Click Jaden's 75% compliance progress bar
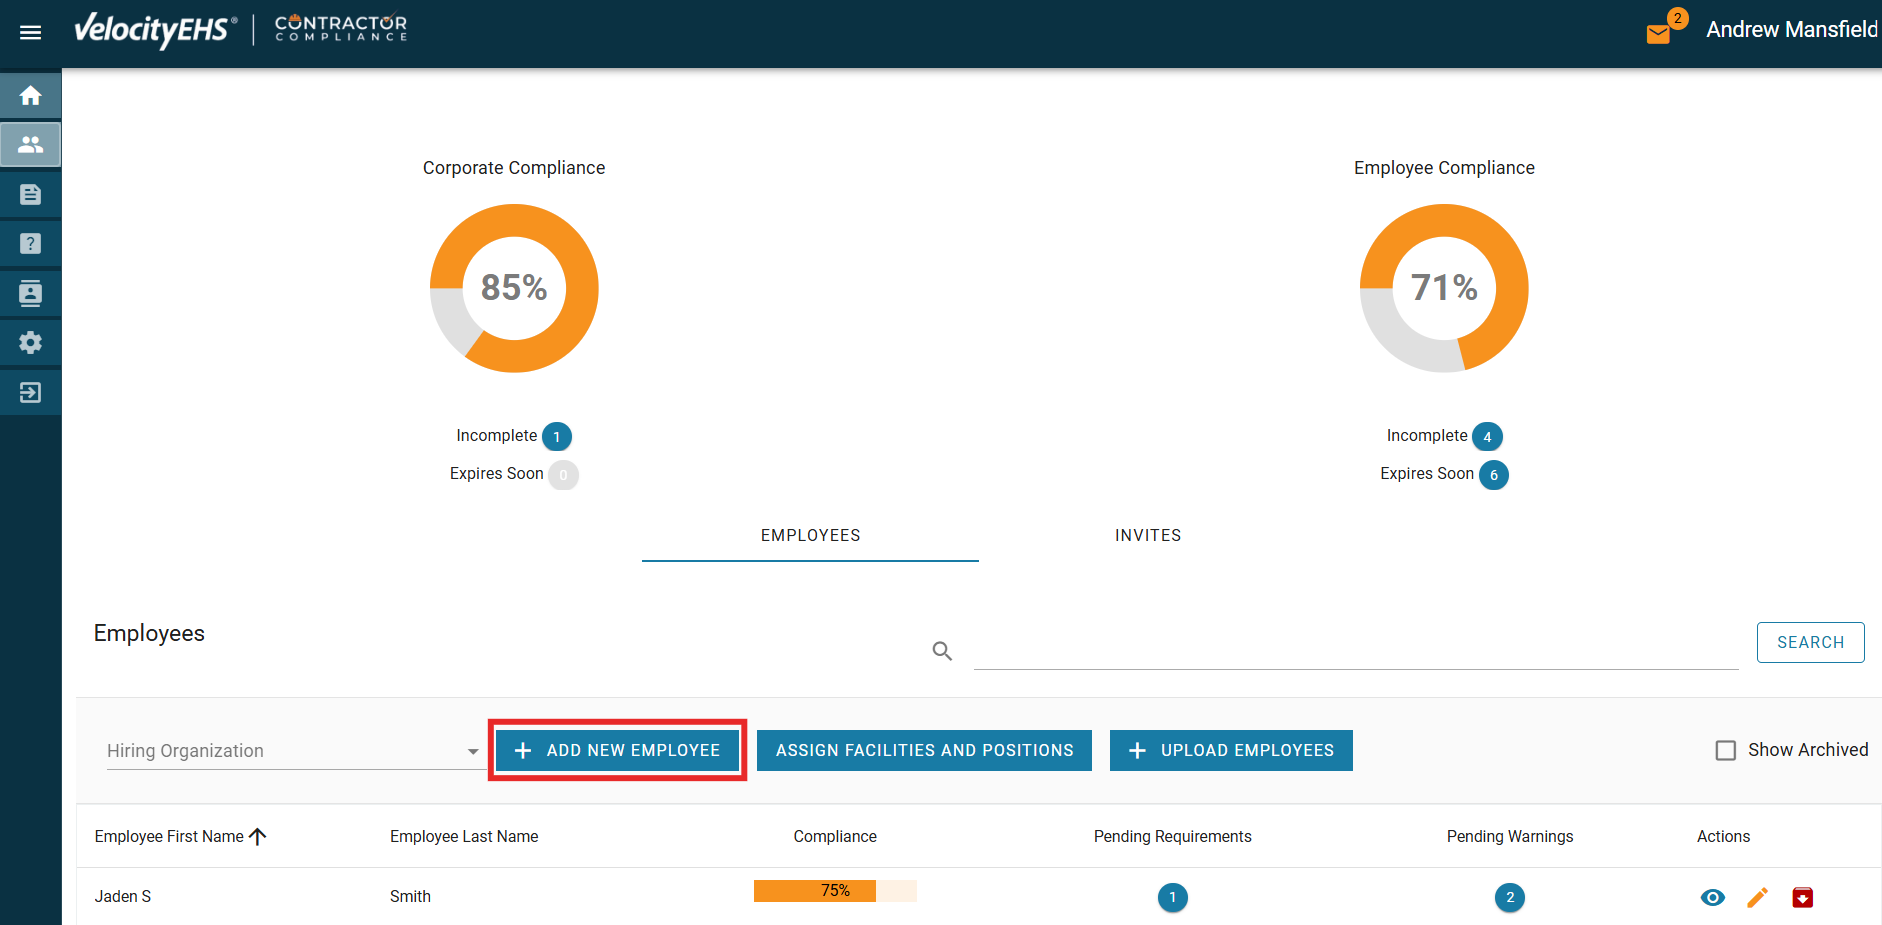This screenshot has height=925, width=1882. coord(835,891)
